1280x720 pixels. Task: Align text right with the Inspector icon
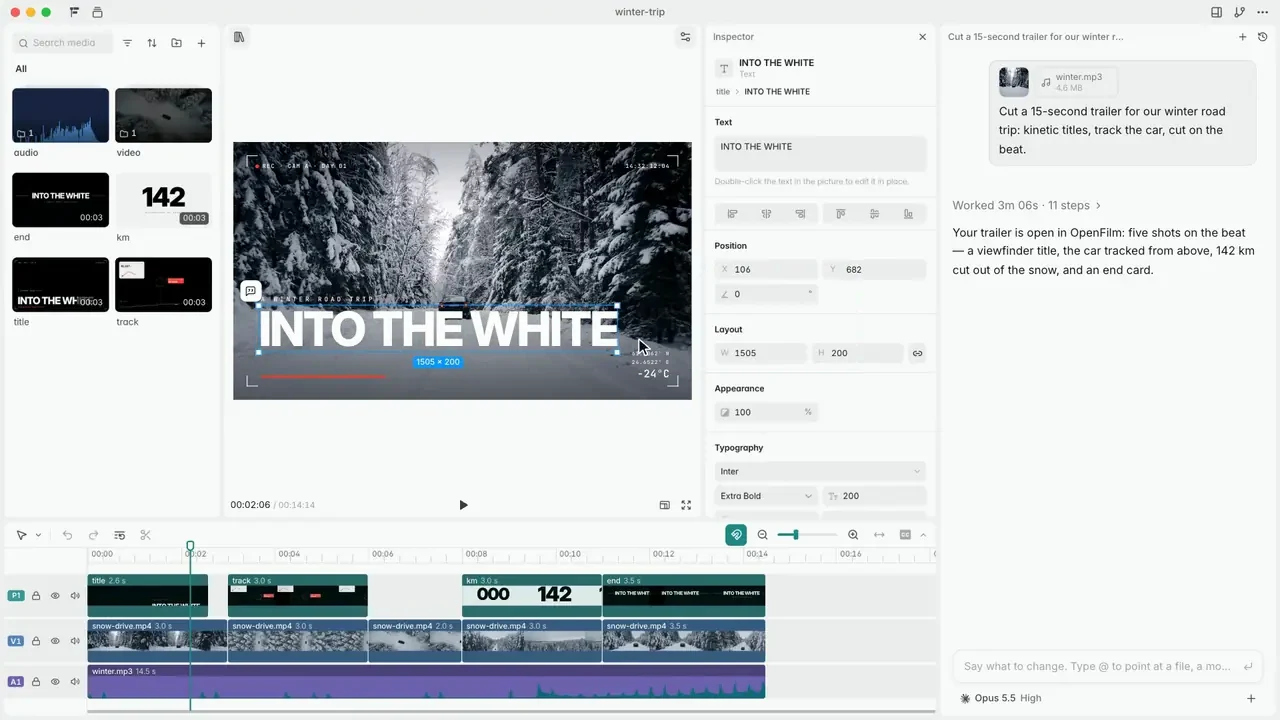pyautogui.click(x=800, y=214)
